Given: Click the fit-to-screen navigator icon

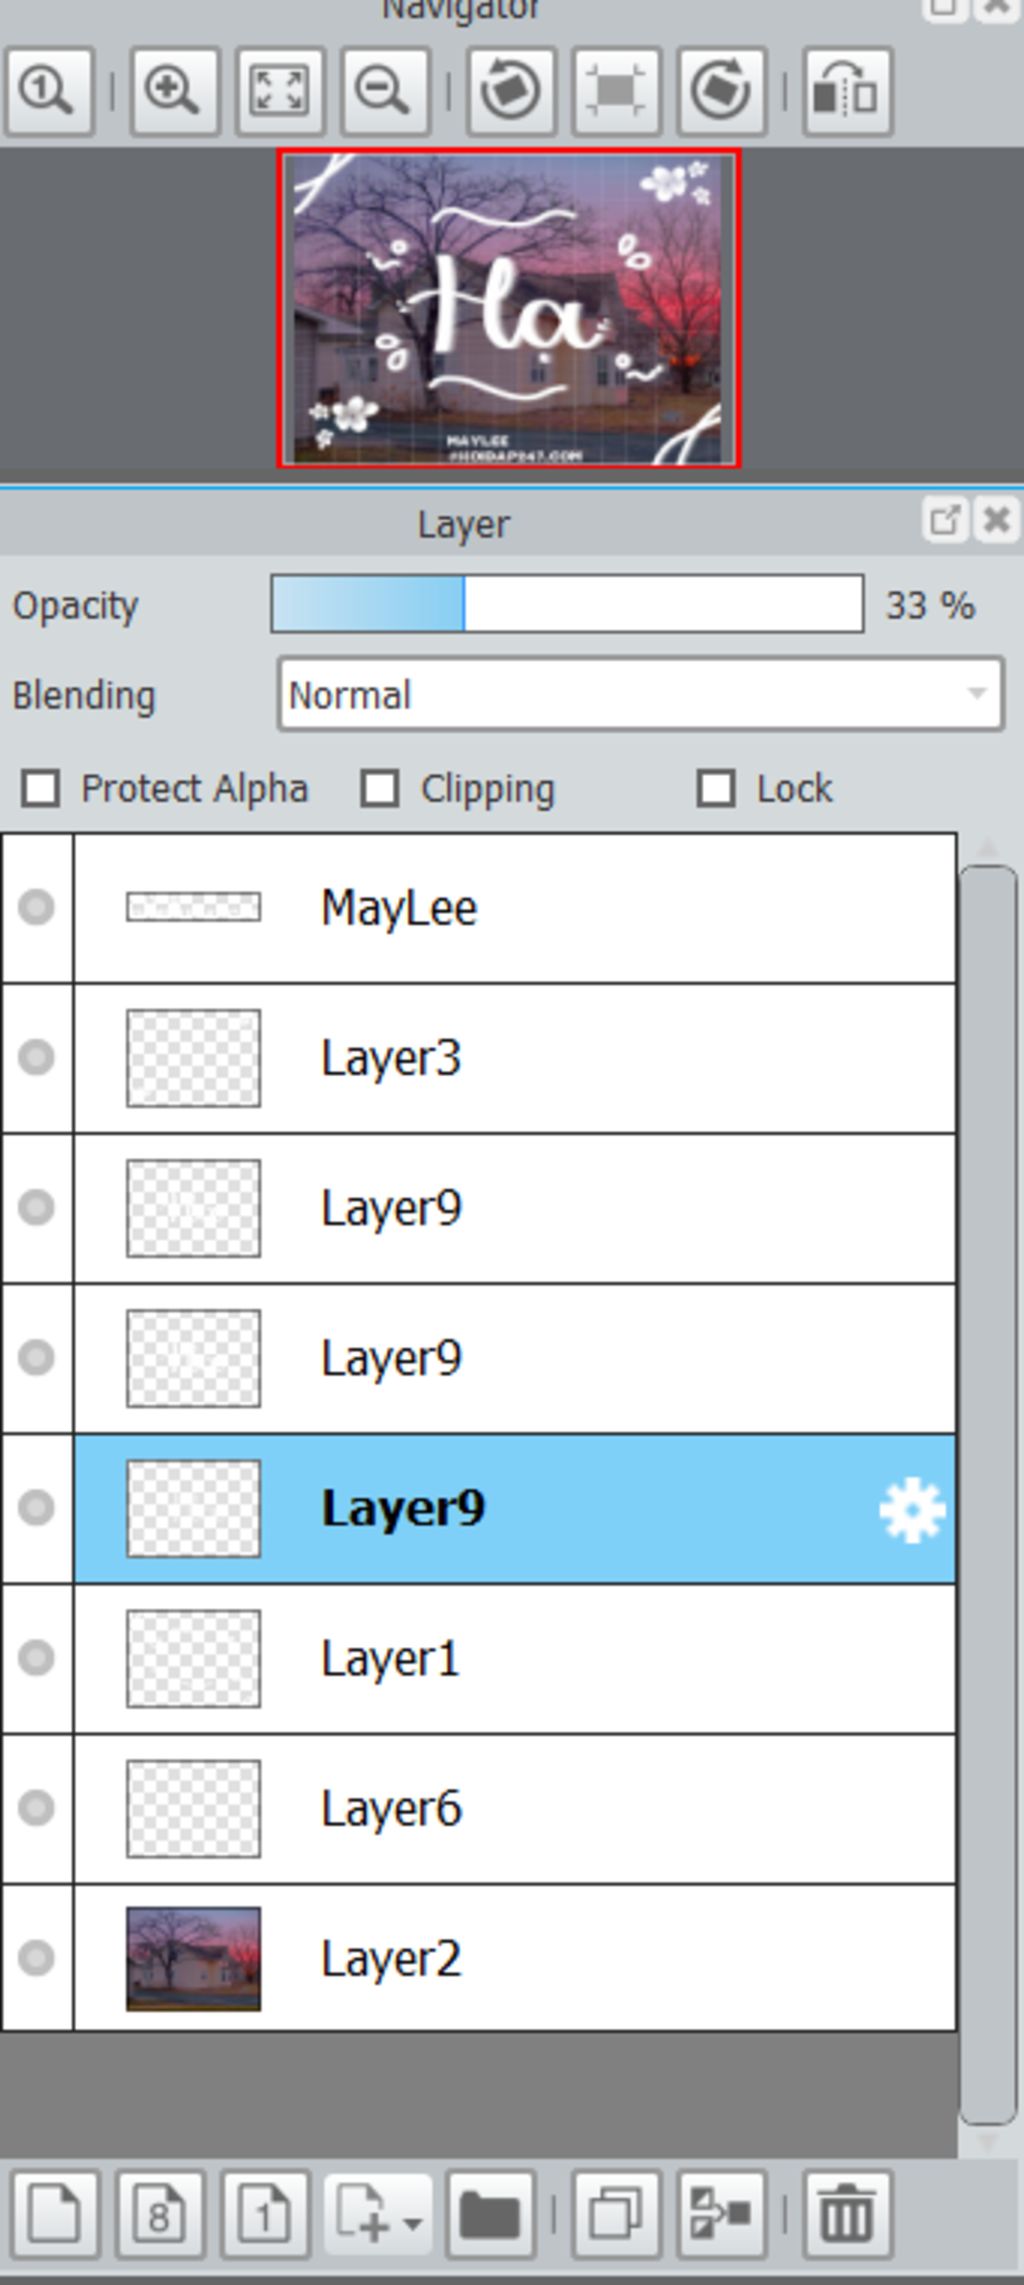Looking at the screenshot, I should pos(280,91).
